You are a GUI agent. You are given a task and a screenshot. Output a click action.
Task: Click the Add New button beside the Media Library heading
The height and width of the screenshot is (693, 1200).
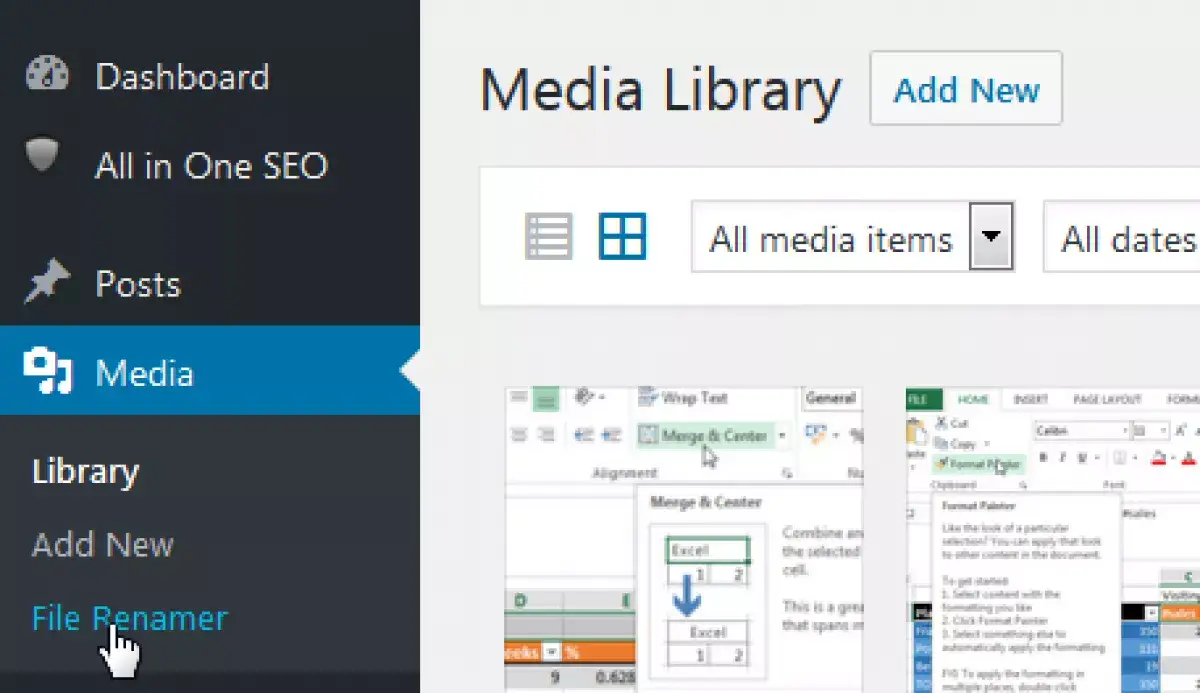click(x=966, y=89)
